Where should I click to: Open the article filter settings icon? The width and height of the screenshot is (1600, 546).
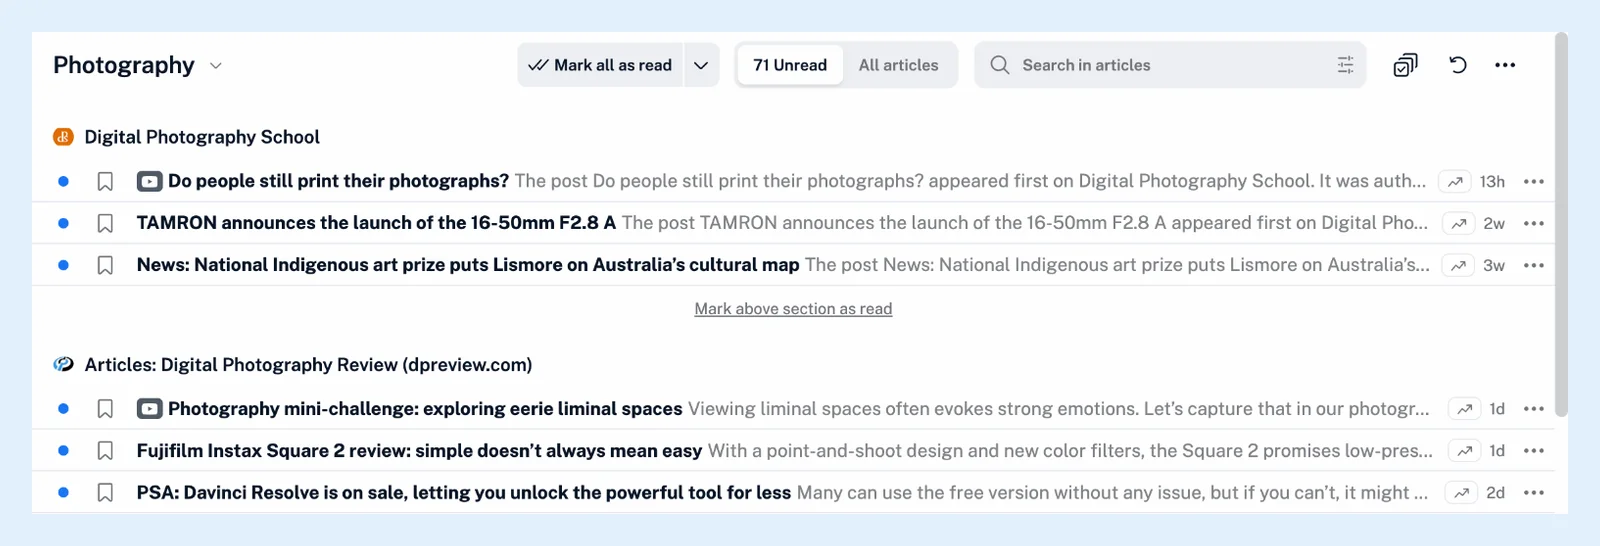pos(1345,65)
